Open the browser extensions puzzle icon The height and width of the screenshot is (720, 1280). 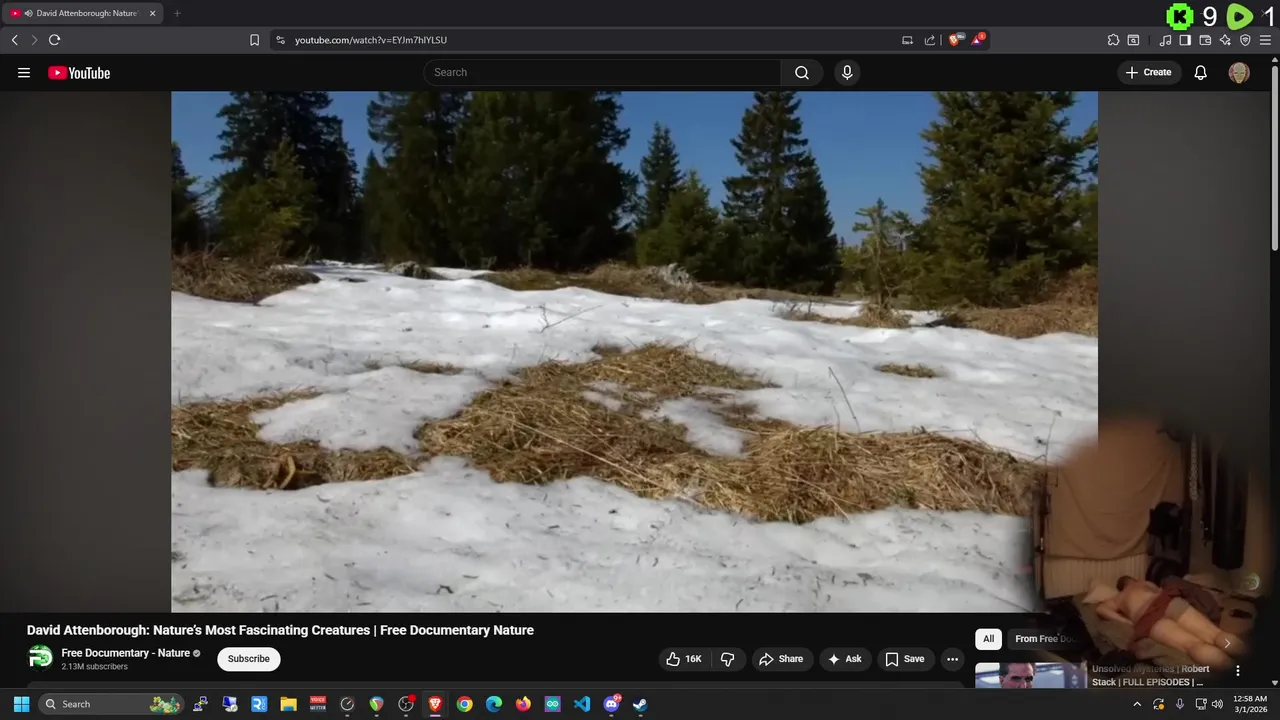coord(1113,40)
